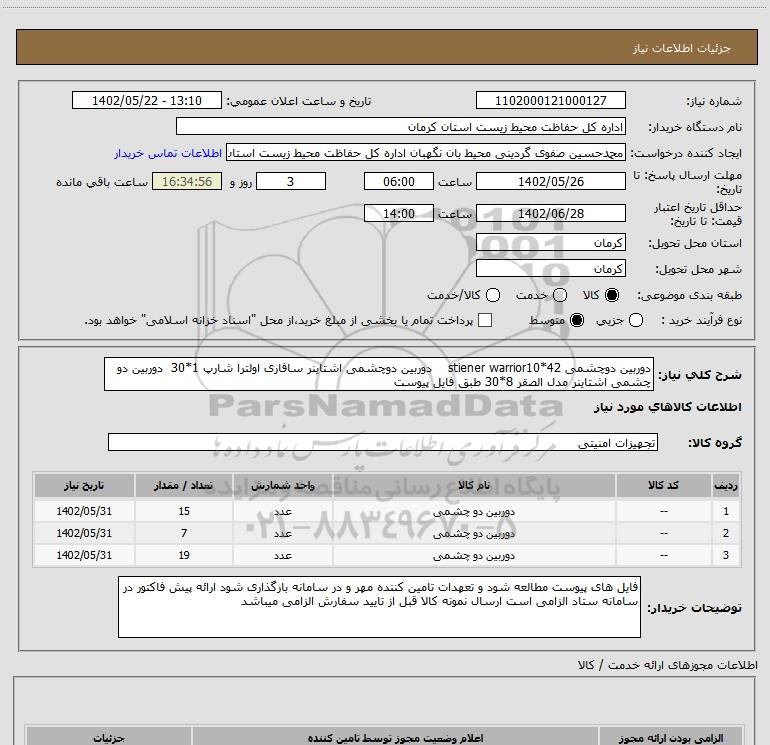Click the announcement date field 1402/05/22 - 13:10
The height and width of the screenshot is (745, 770).
pos(147,101)
